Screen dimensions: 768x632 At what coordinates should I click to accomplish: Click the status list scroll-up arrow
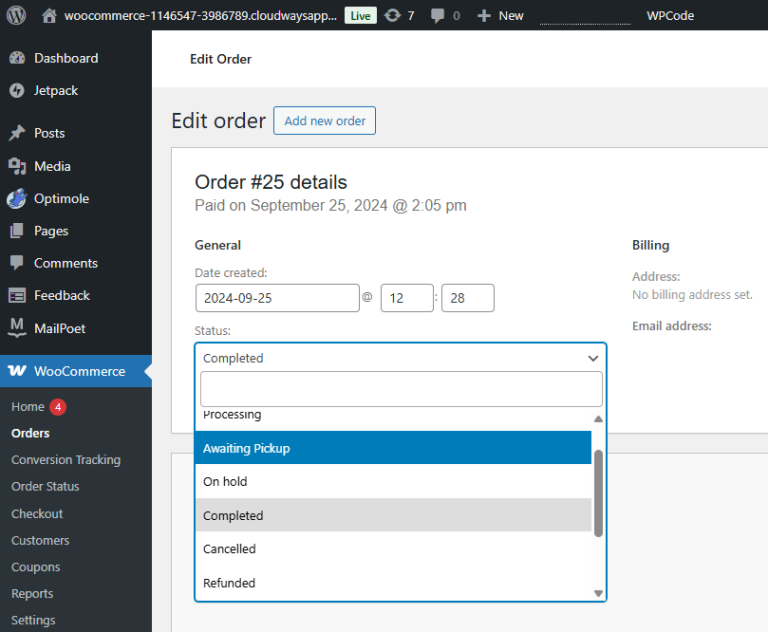pyautogui.click(x=598, y=419)
